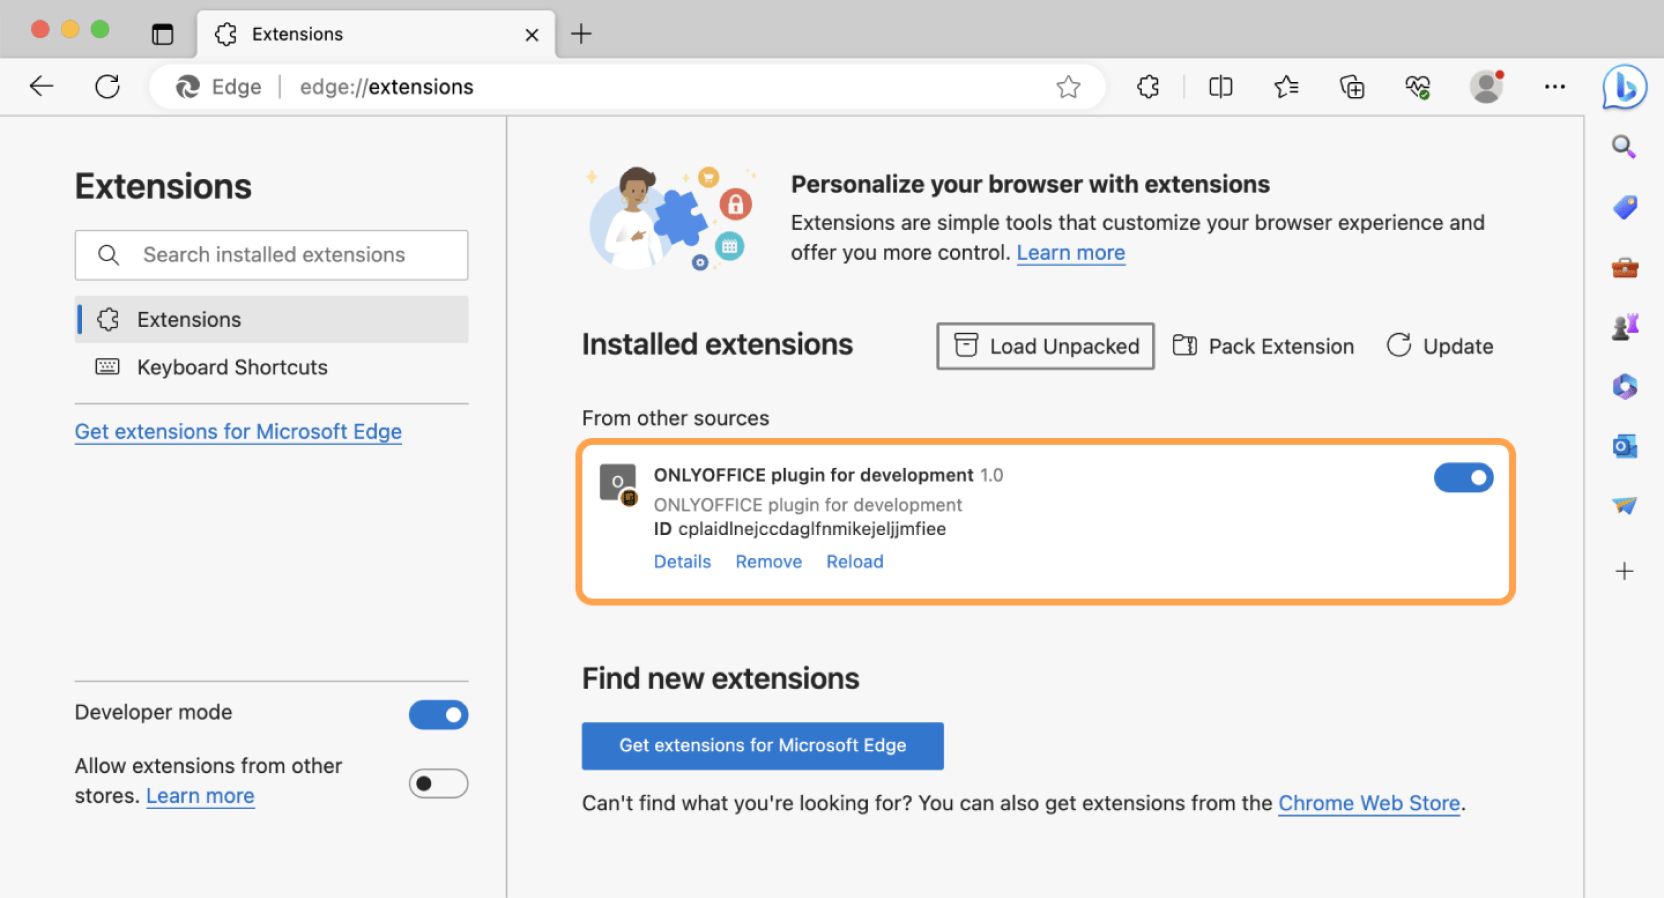Open the Settings and more menu

pyautogui.click(x=1554, y=87)
